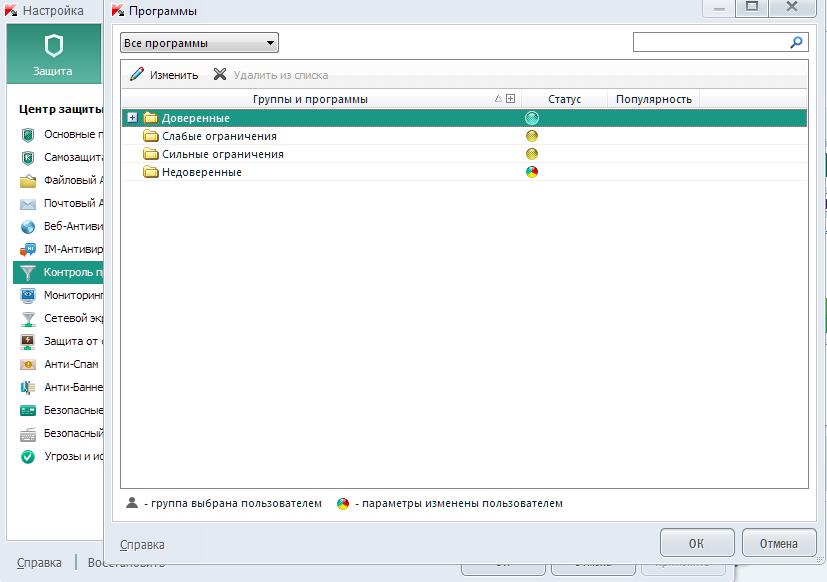Open Безопасные платежи card icon
827x582 pixels.
[28, 411]
